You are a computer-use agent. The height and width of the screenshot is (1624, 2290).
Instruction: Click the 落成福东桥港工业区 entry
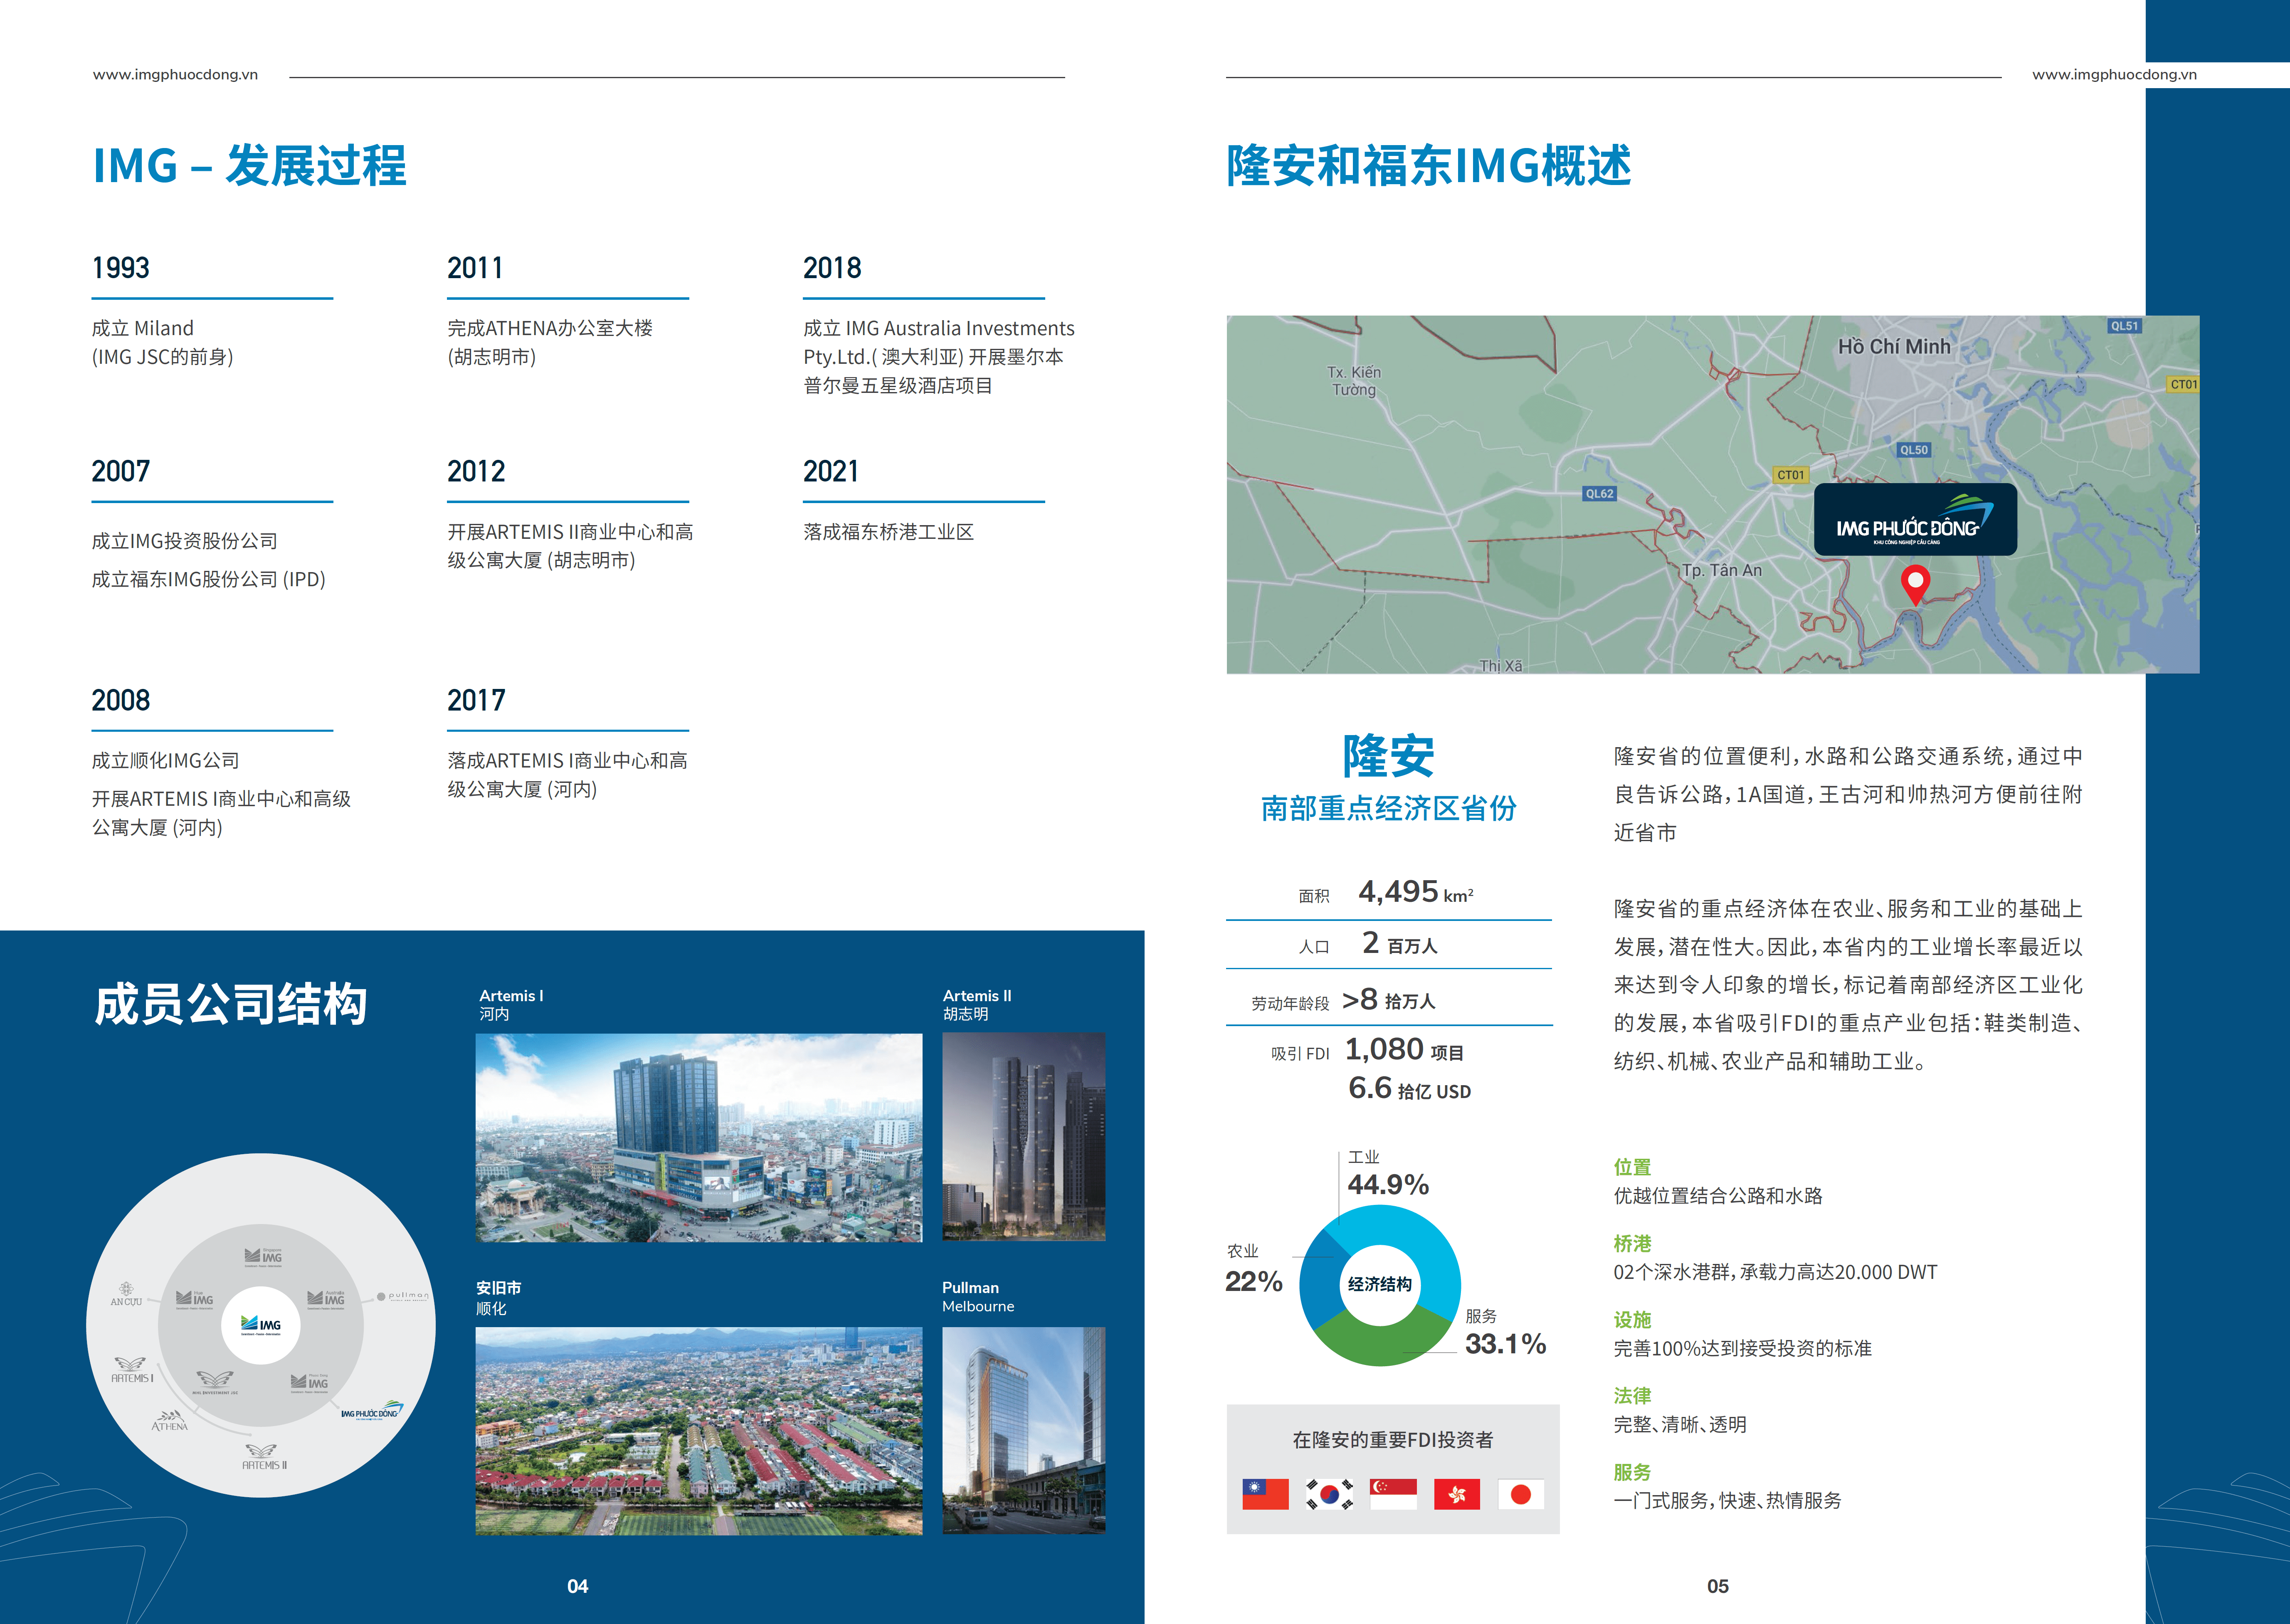[x=888, y=532]
